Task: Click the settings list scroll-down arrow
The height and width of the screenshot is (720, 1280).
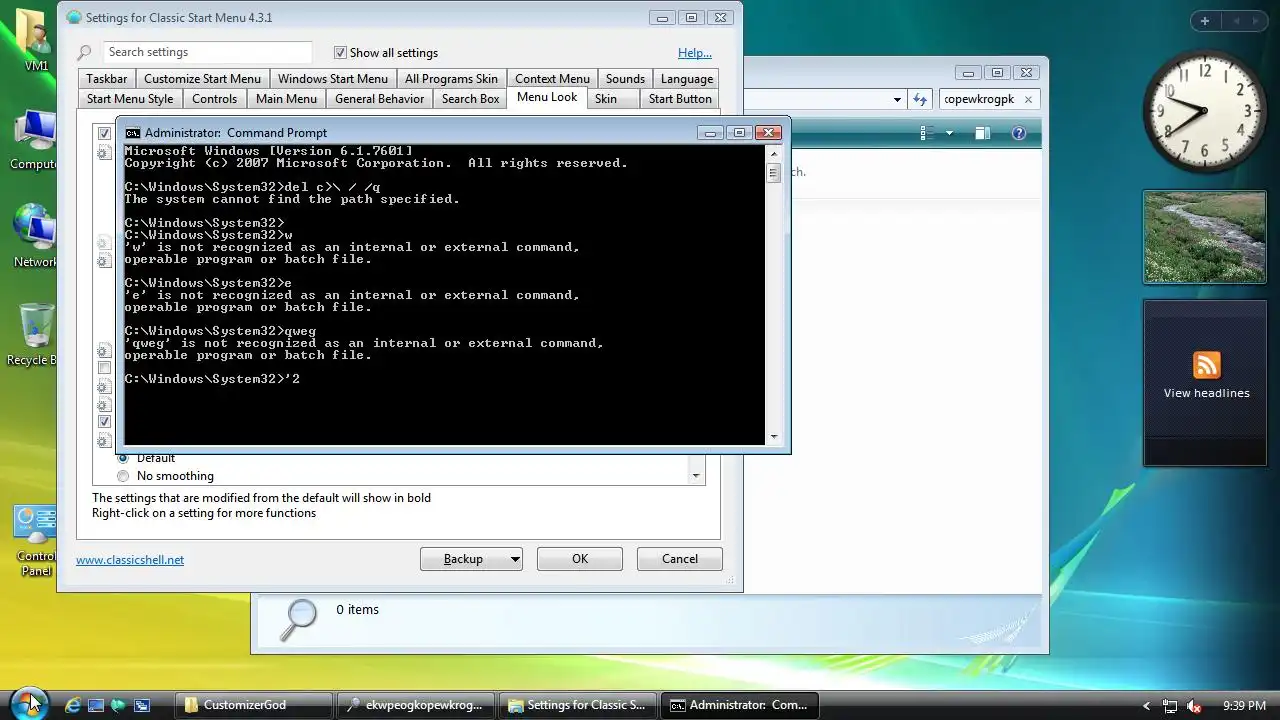Action: click(x=696, y=476)
